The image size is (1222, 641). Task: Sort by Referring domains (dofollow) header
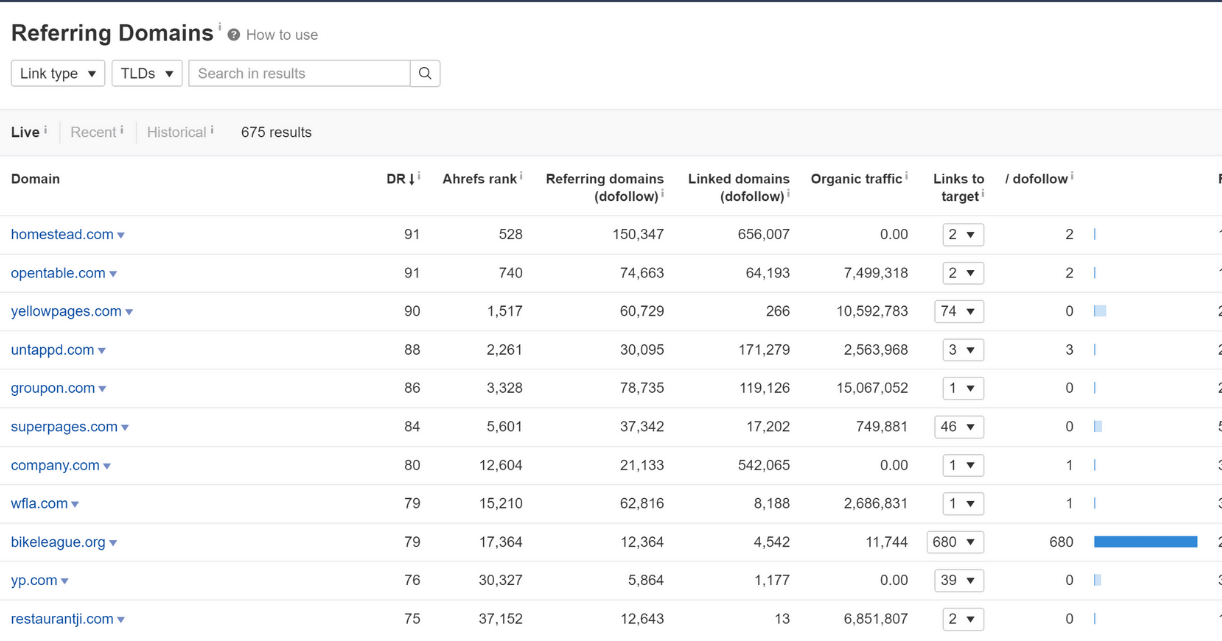pos(604,188)
